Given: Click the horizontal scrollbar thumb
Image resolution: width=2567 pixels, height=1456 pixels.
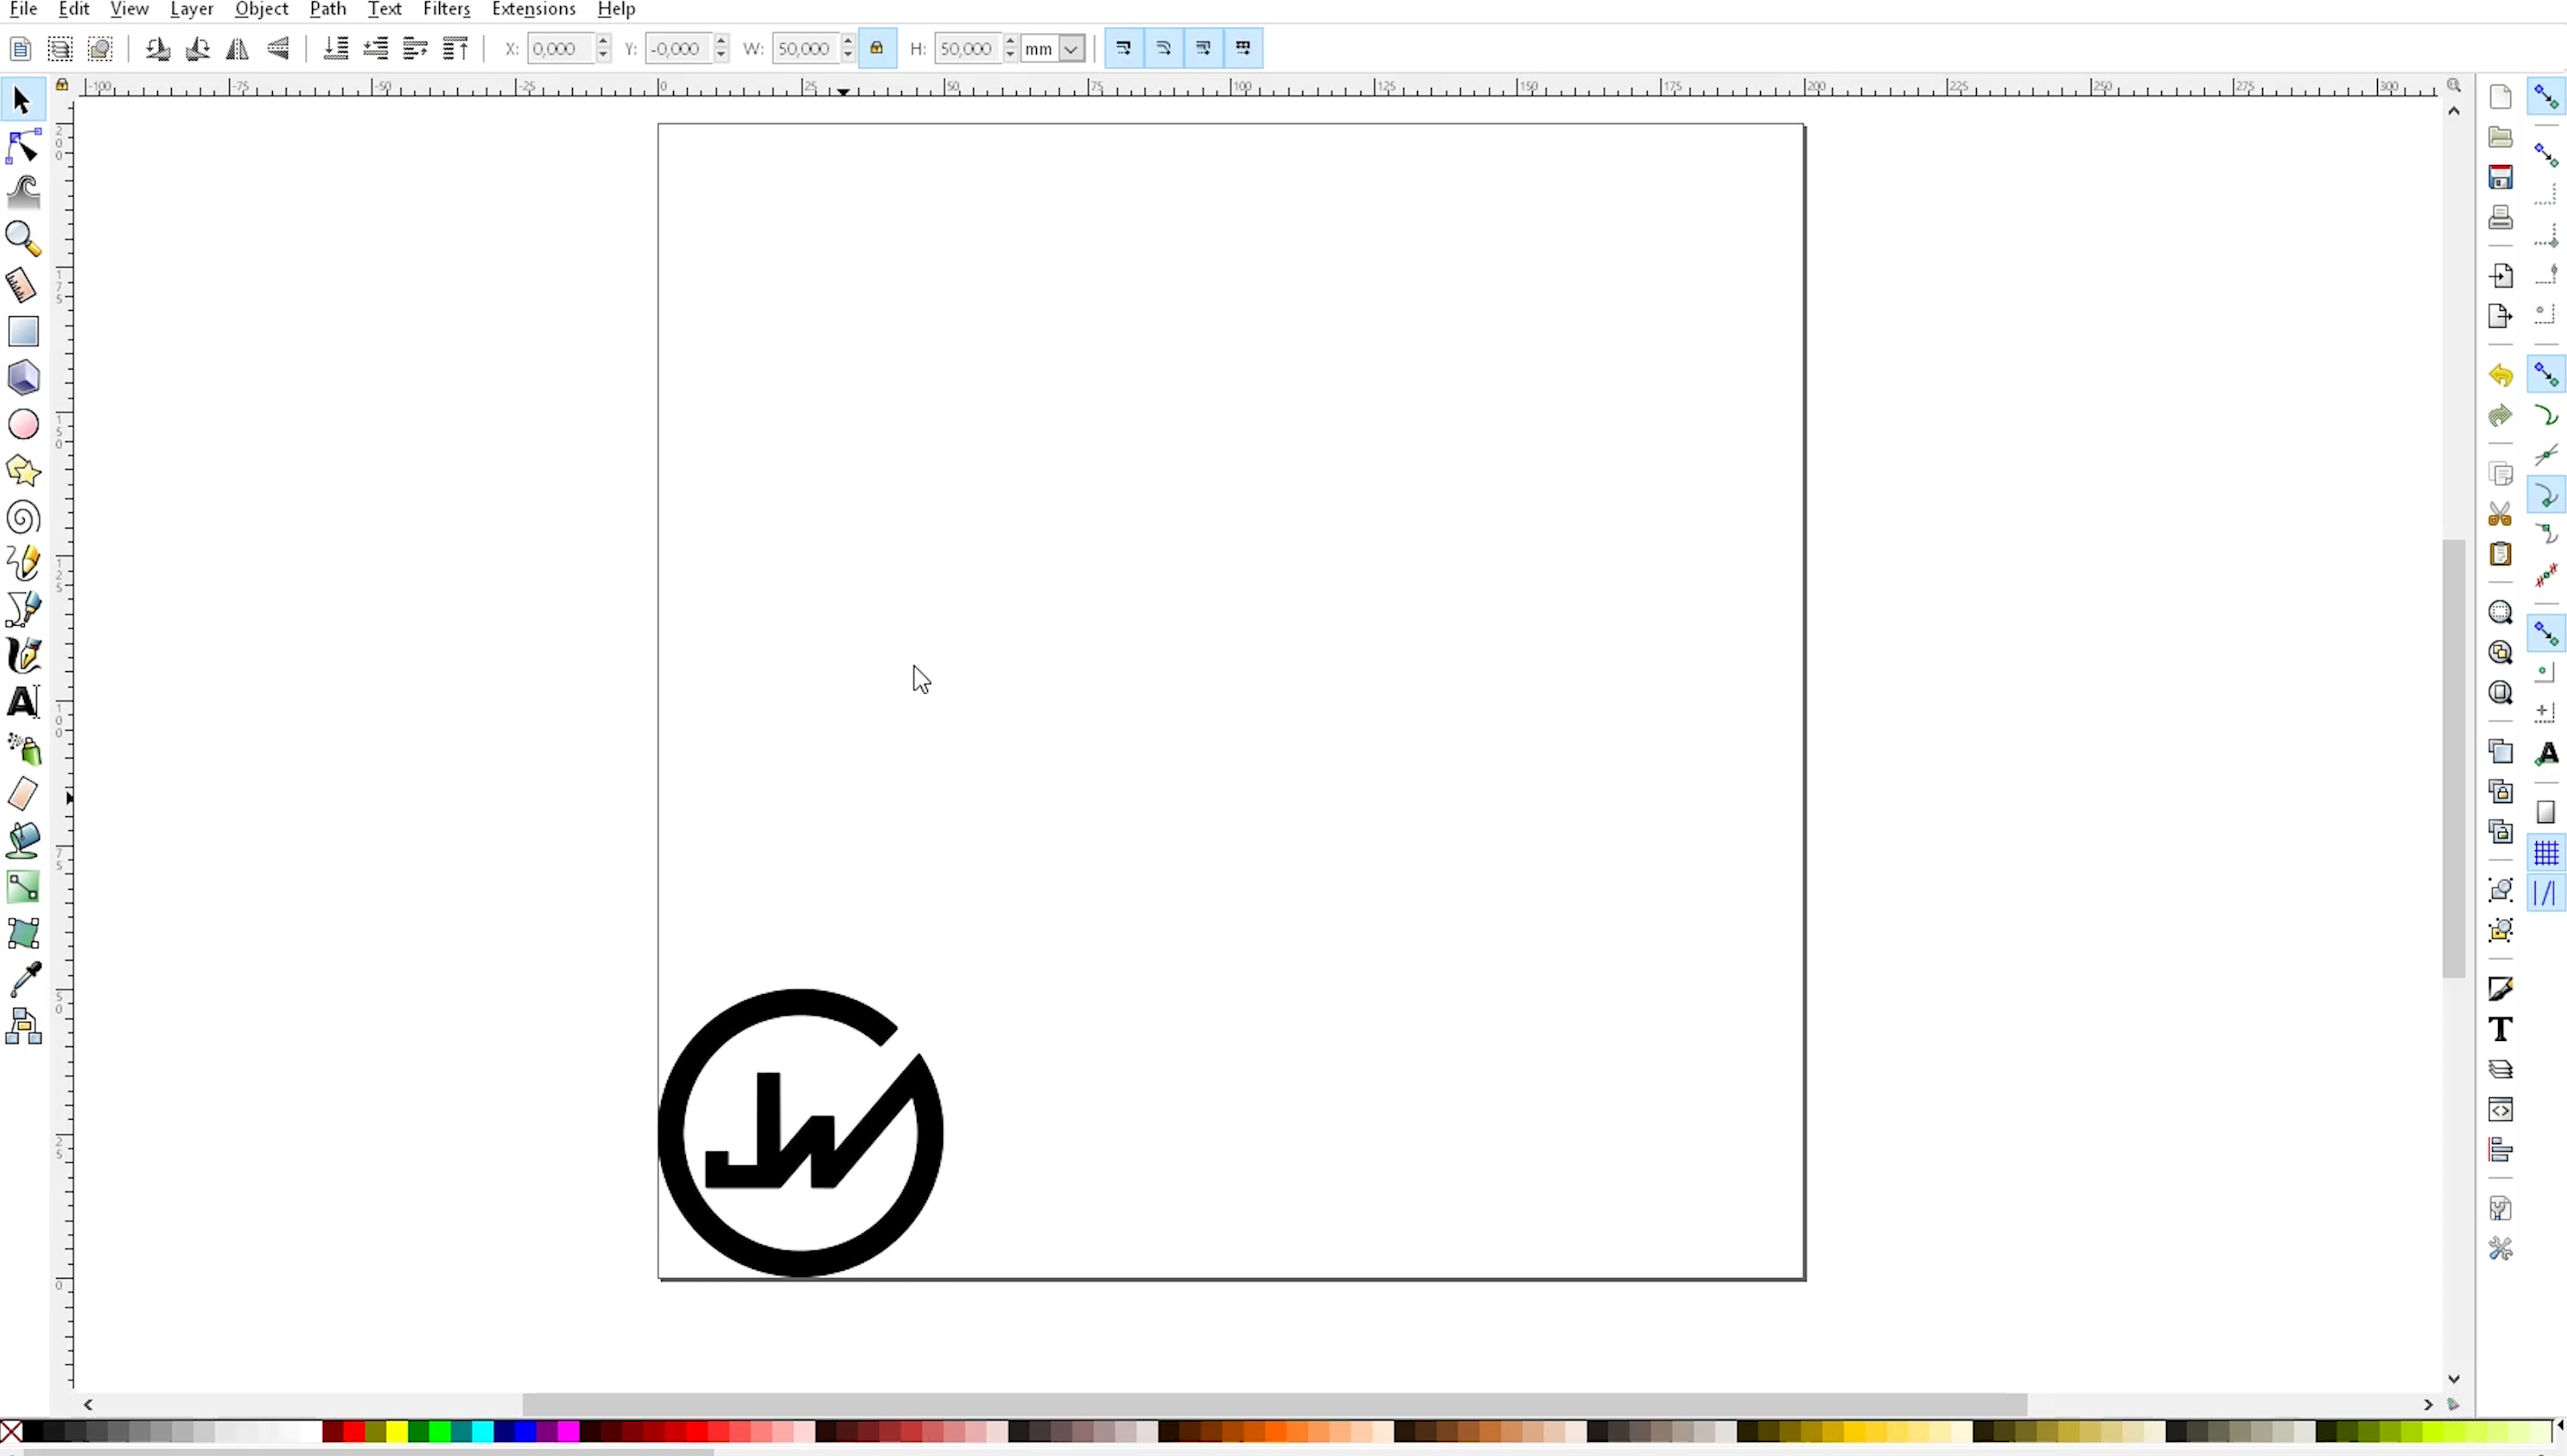Looking at the screenshot, I should (1275, 1404).
